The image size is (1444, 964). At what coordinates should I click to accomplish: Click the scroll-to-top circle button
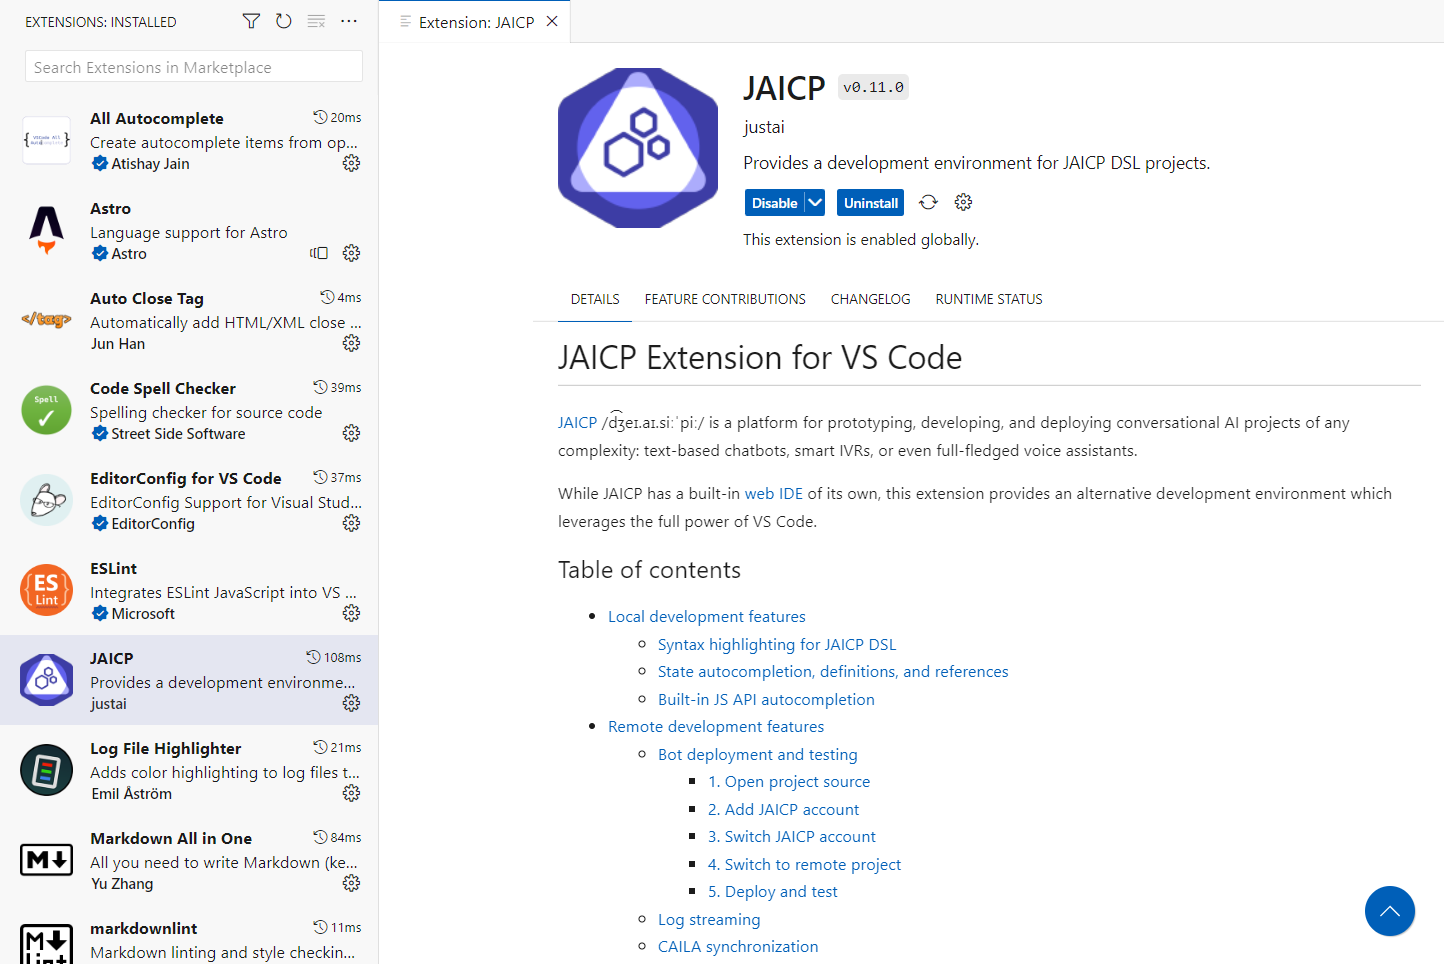coord(1390,911)
